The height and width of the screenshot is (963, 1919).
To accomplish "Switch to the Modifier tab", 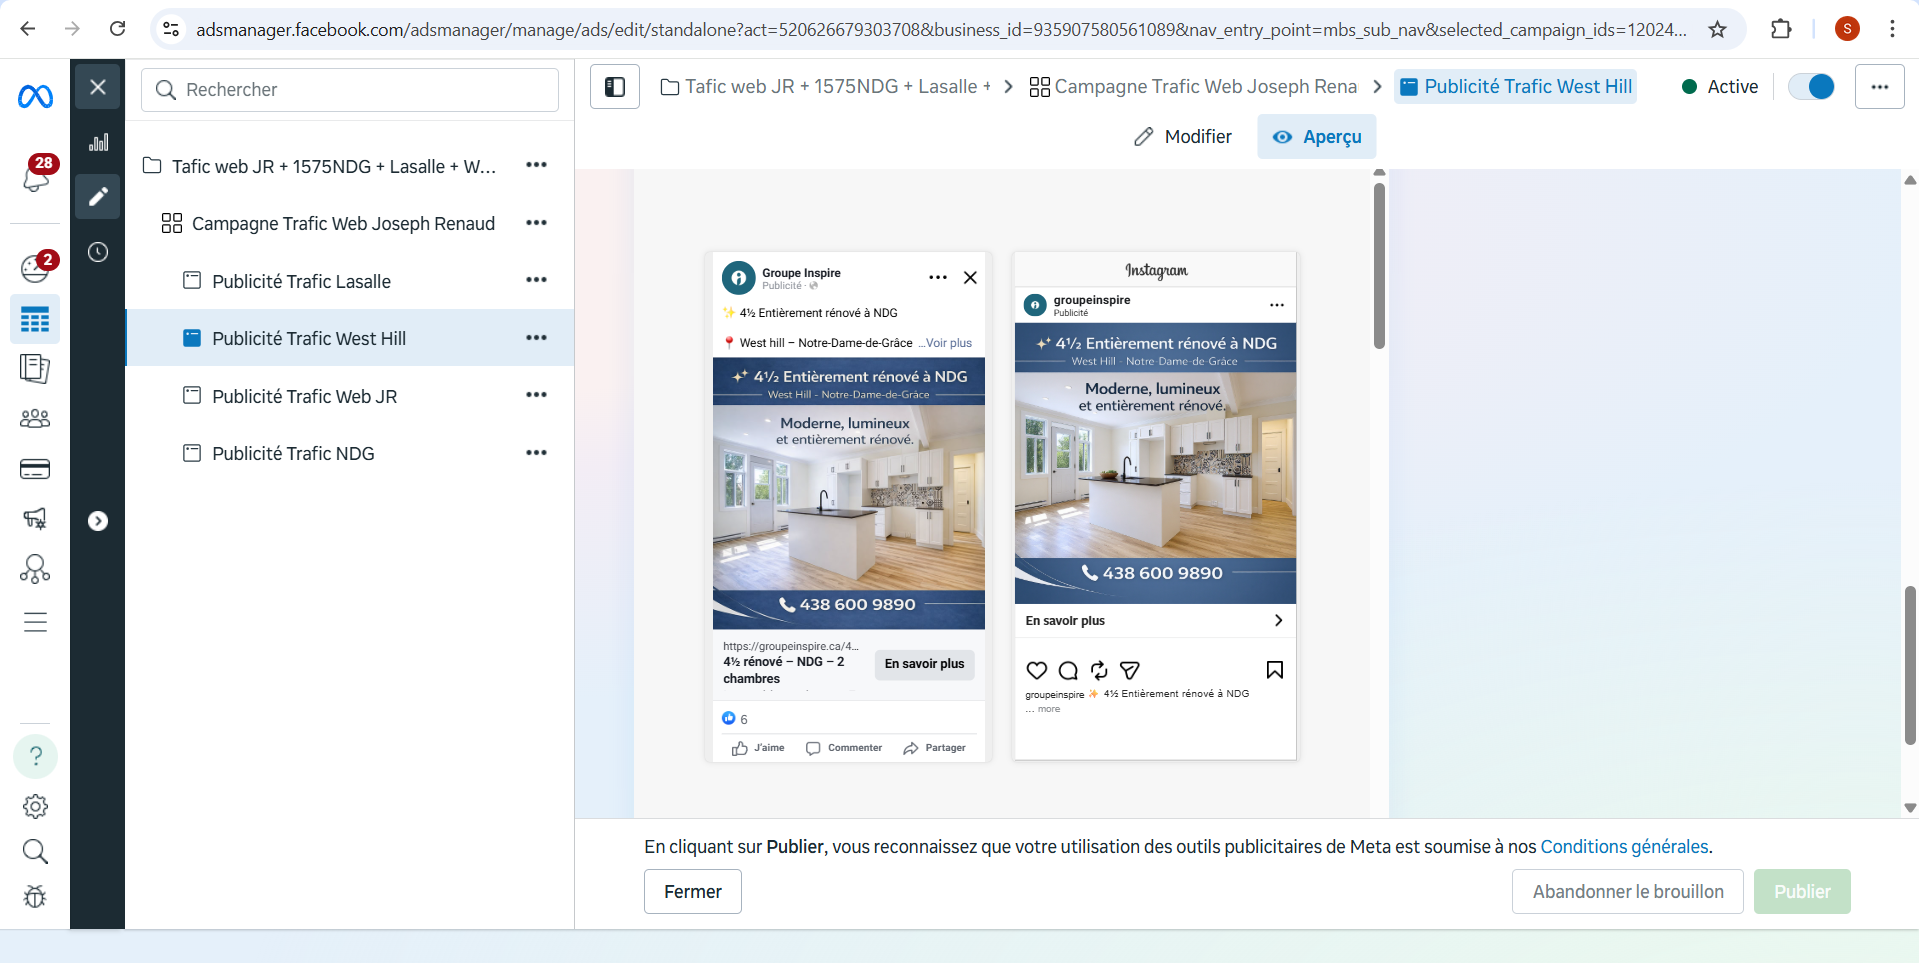I will click(1183, 137).
